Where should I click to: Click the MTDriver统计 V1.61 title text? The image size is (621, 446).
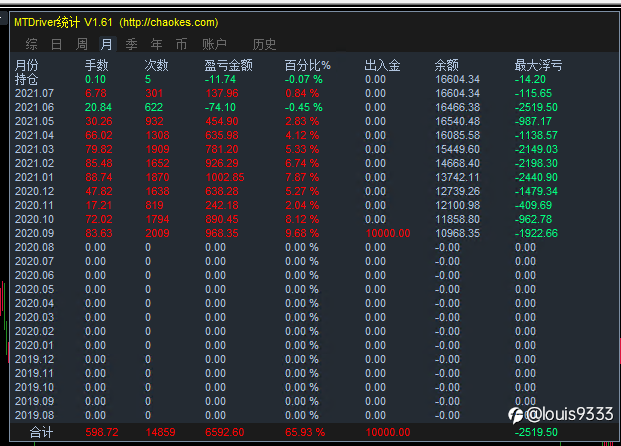pos(63,22)
